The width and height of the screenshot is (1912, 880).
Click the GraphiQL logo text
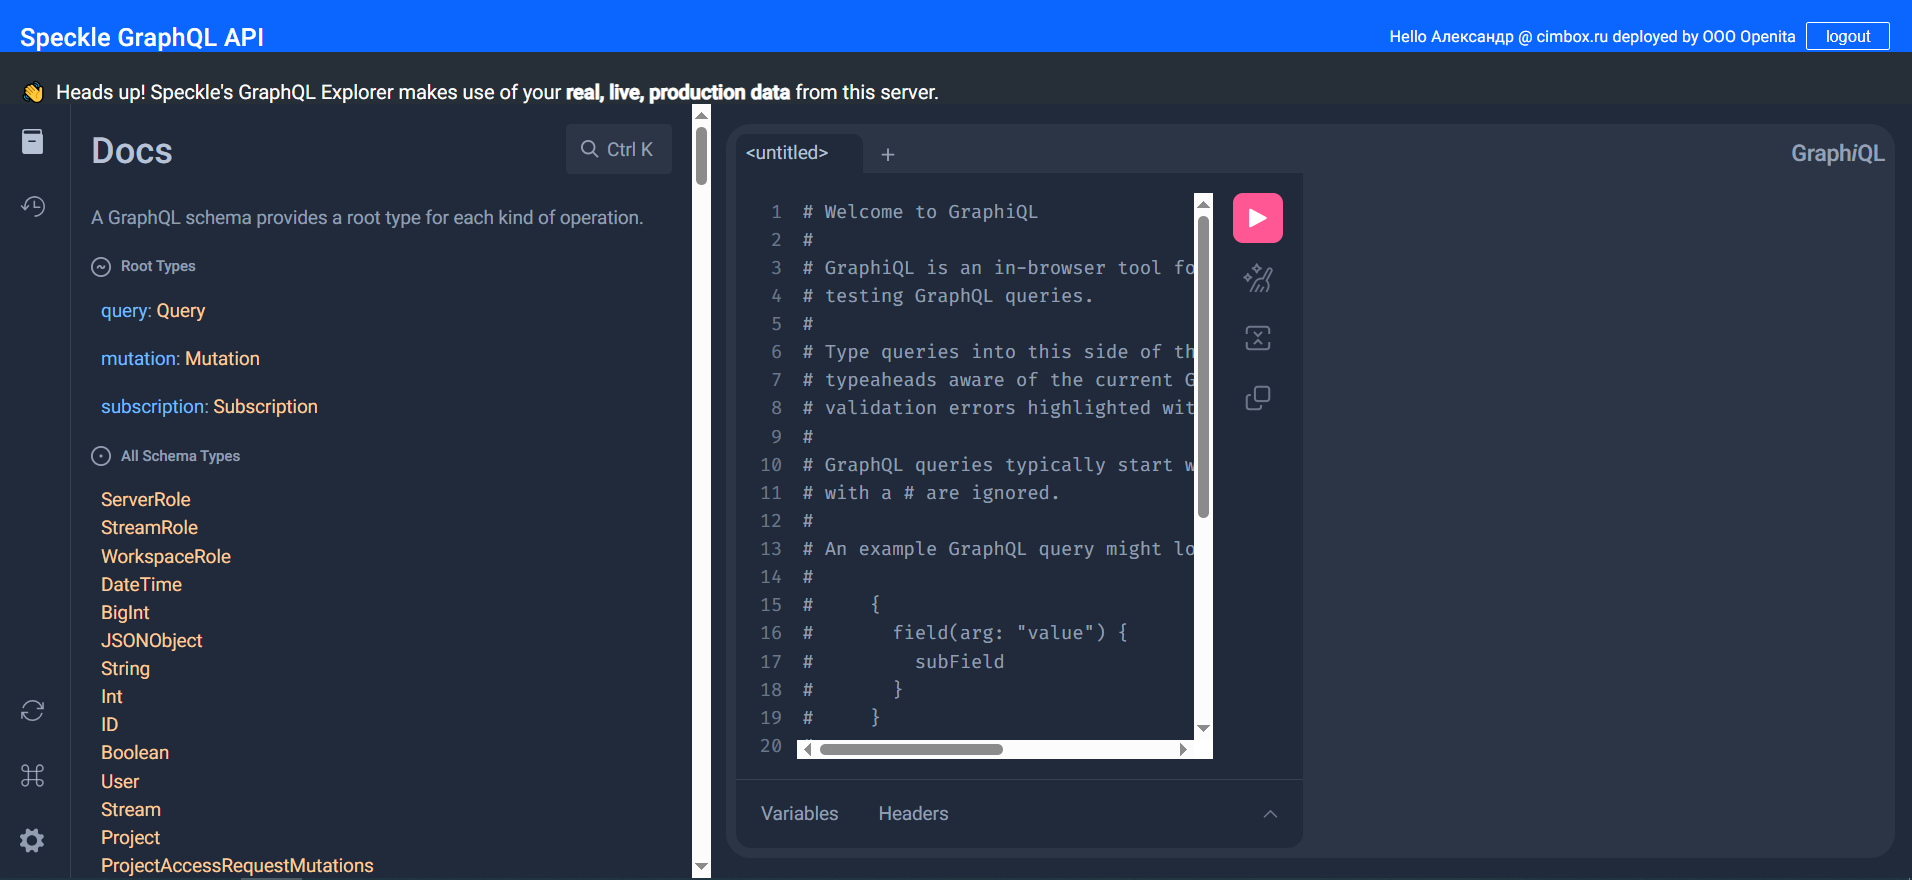(x=1837, y=153)
